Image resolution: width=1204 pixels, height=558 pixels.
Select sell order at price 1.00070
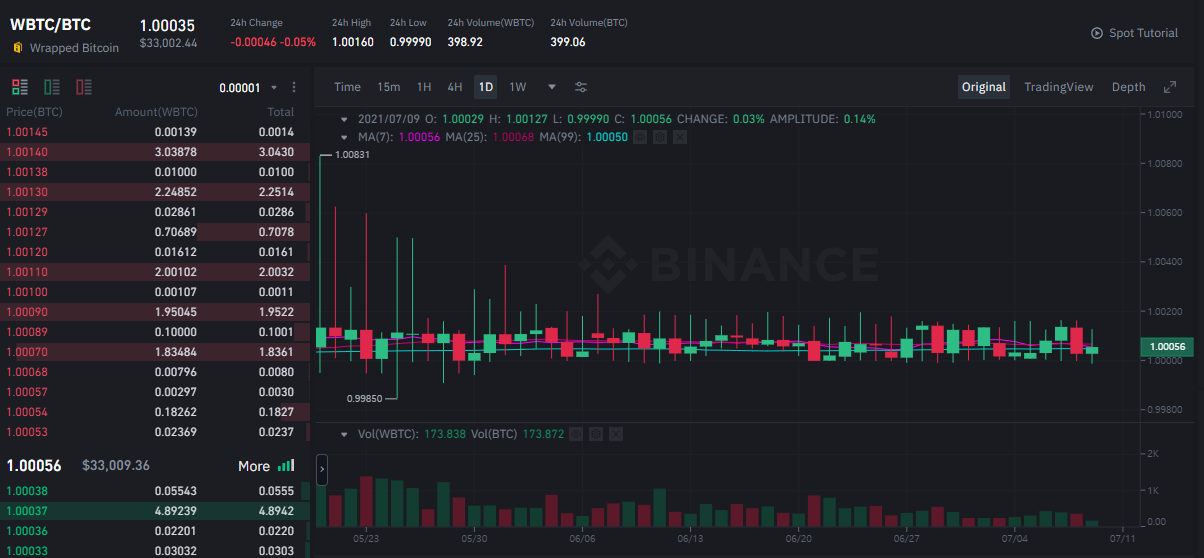(x=155, y=352)
